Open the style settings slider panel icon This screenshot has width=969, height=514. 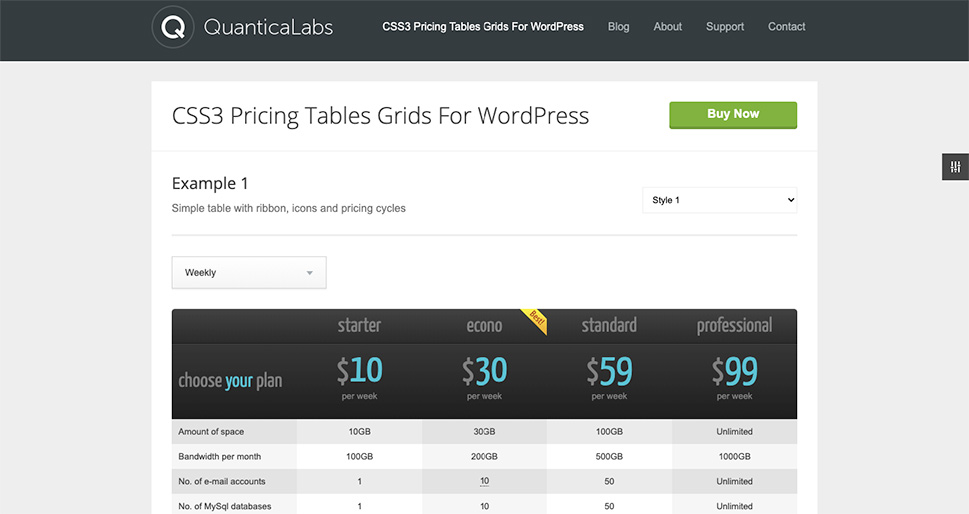point(955,167)
